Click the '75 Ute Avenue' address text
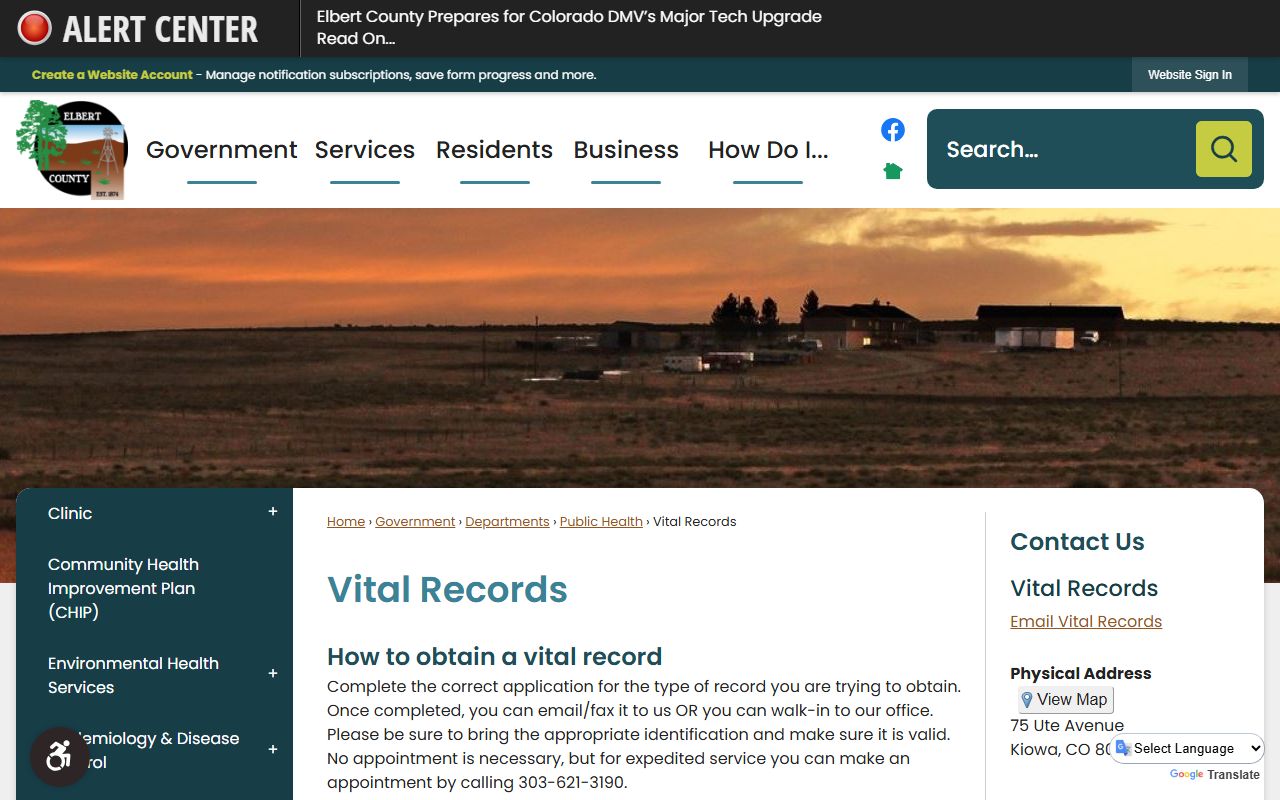 click(x=1067, y=725)
